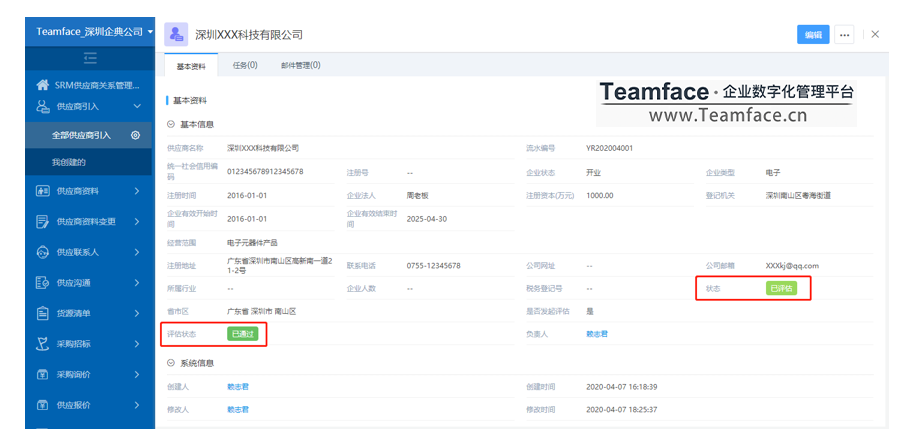Screen dimensions: 913x429
Task: Click registered capital value 1000.00
Action: pyautogui.click(x=600, y=196)
